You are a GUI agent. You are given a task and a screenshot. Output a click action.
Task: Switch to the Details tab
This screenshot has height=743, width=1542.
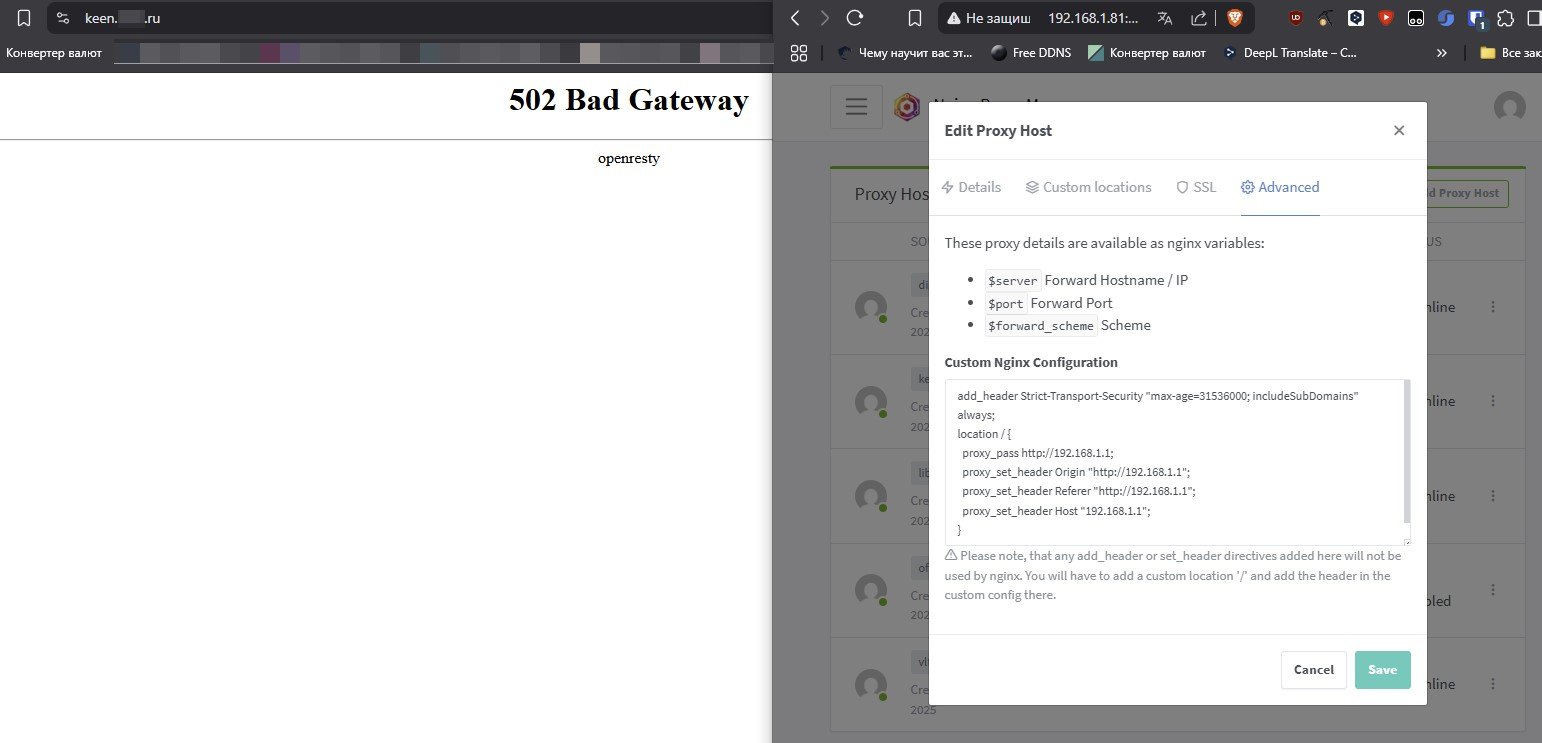coord(971,187)
